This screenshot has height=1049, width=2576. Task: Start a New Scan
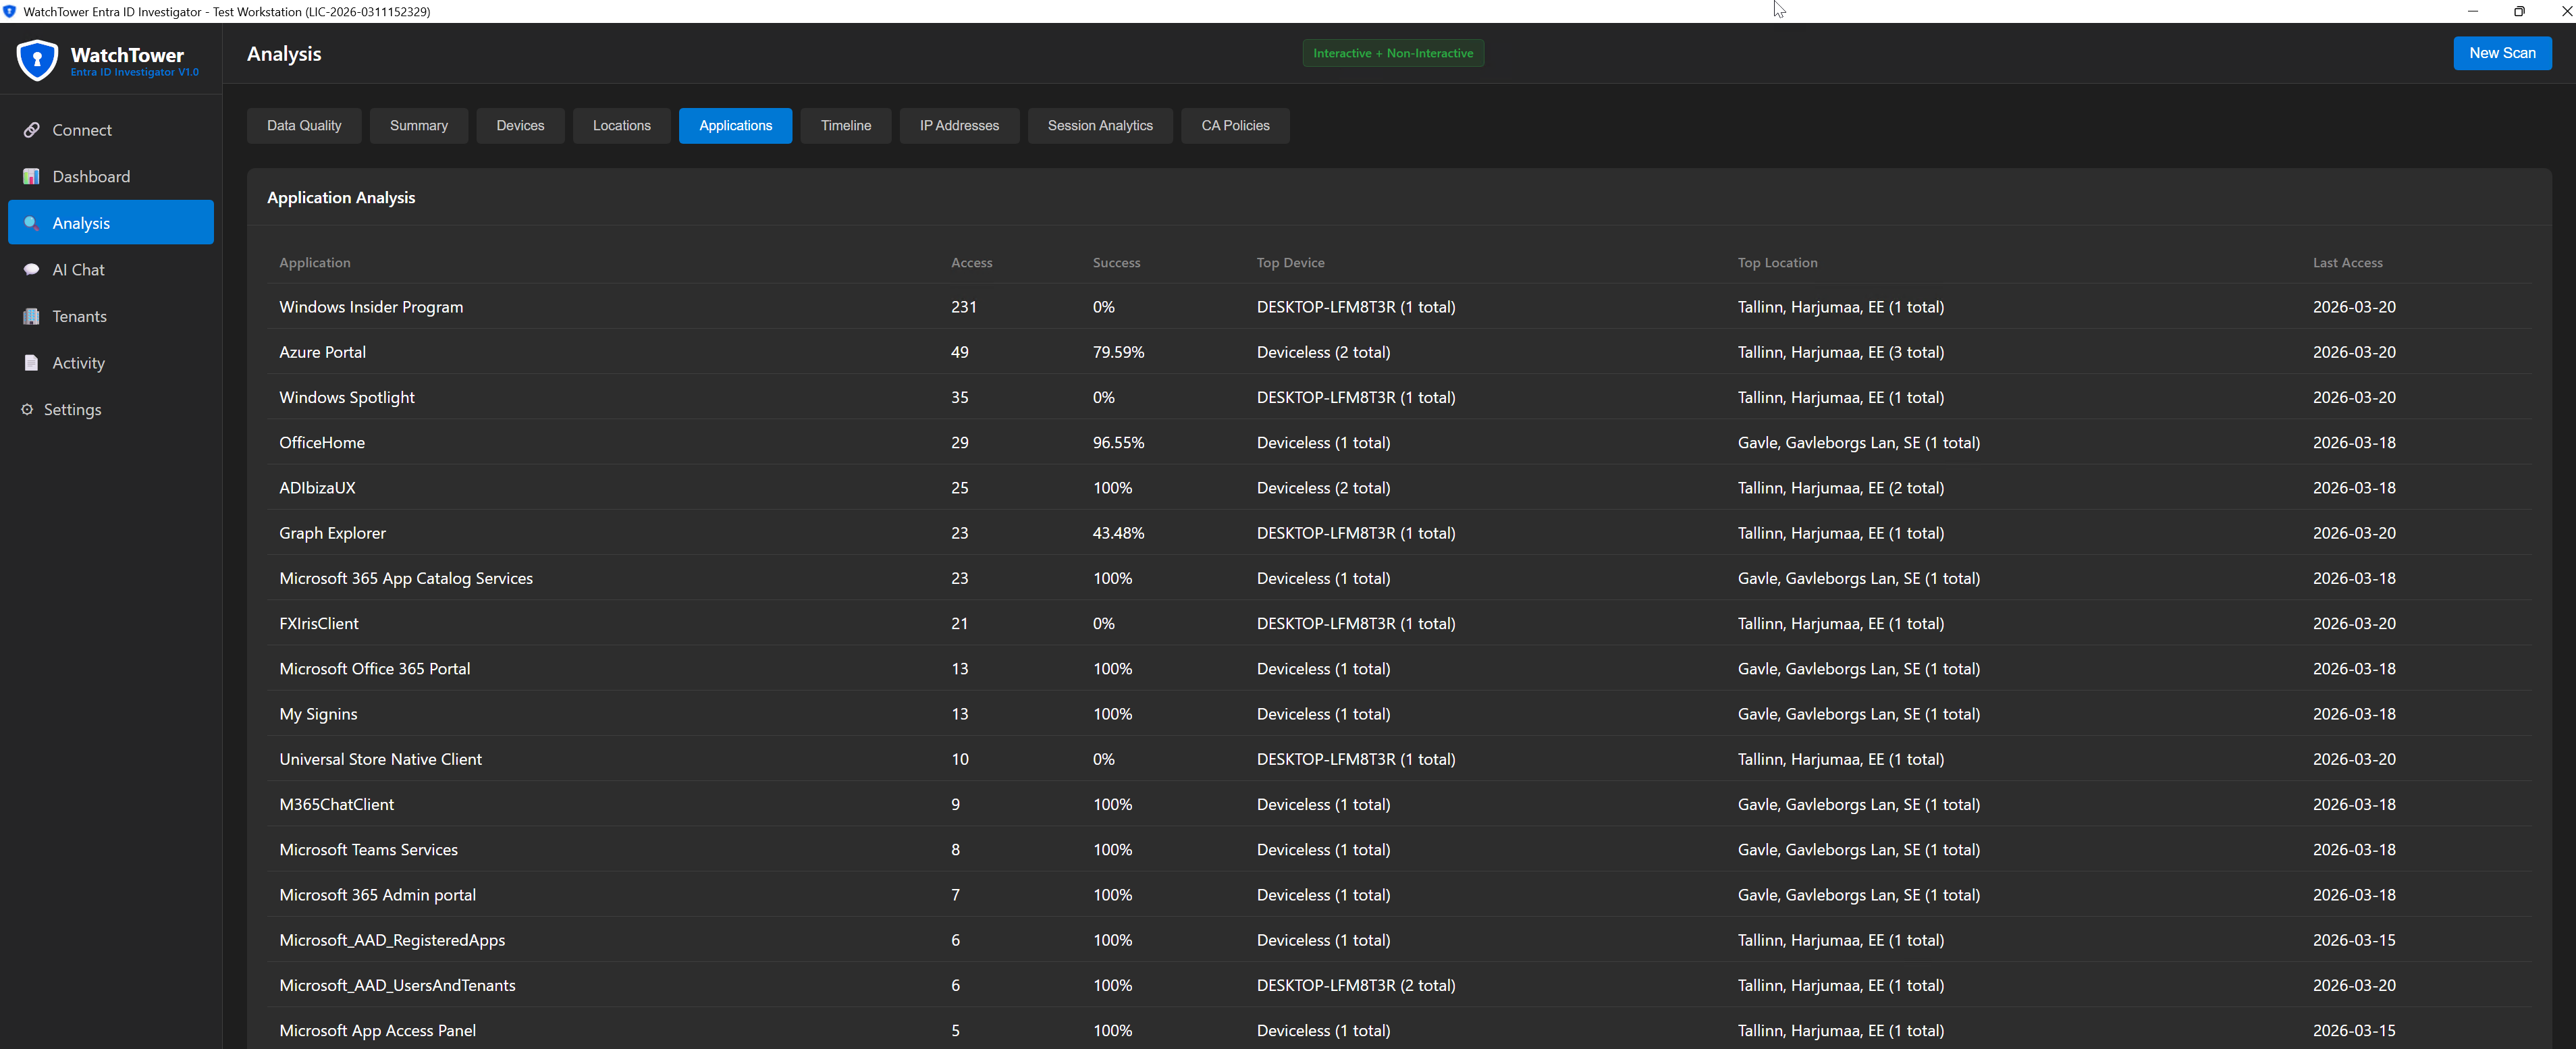click(2502, 52)
